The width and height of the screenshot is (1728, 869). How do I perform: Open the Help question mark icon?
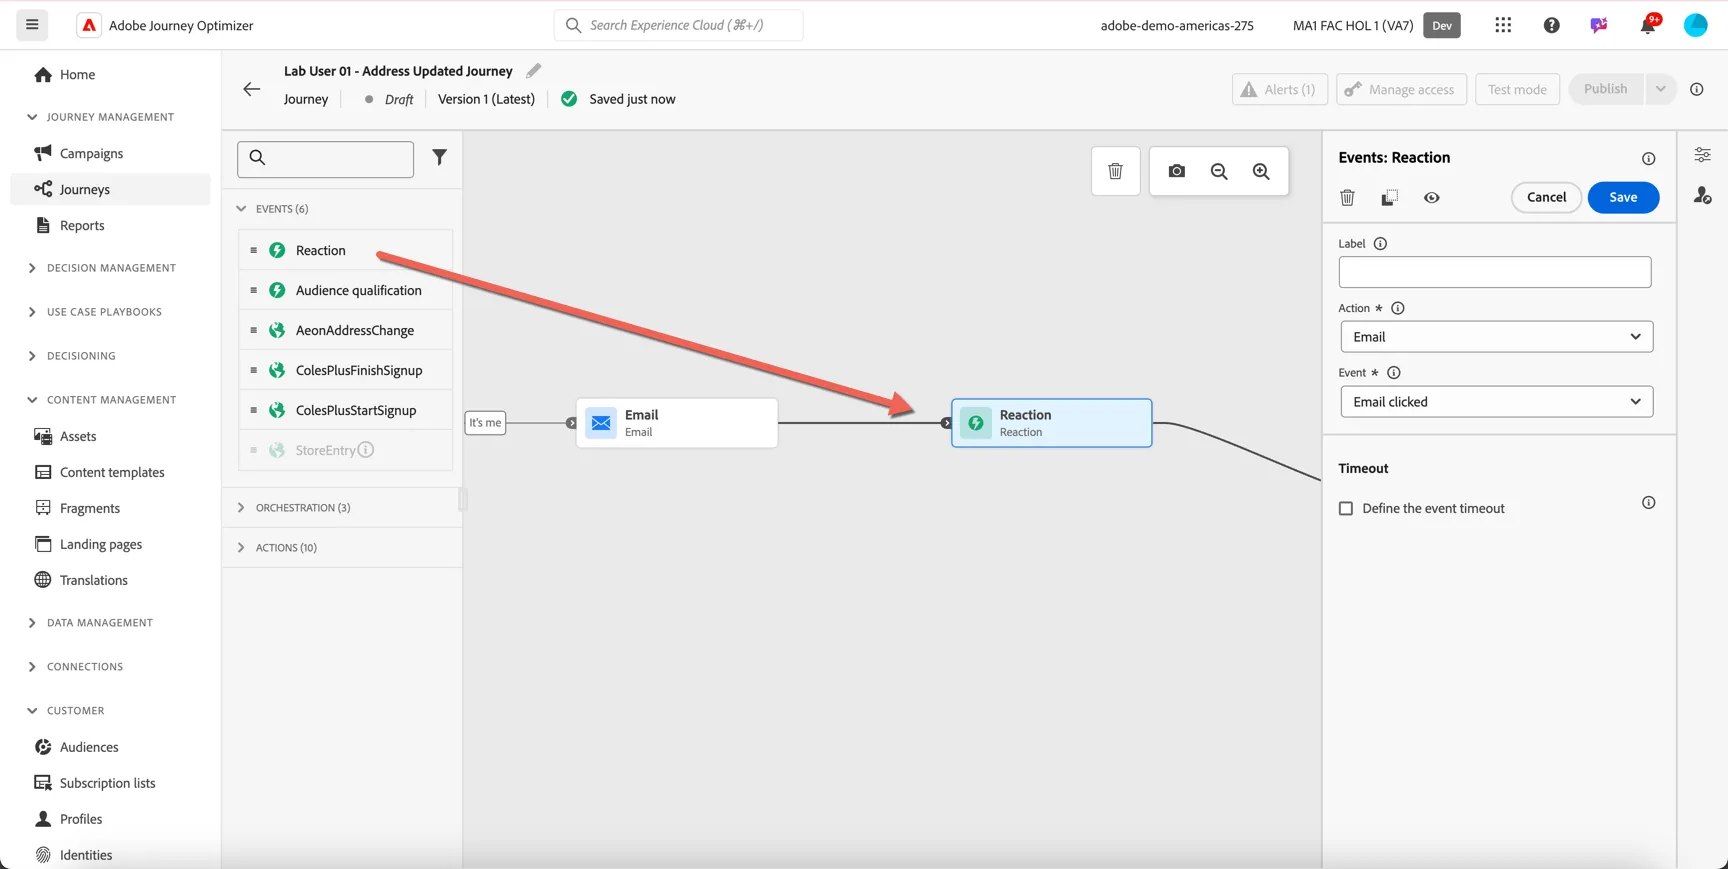[1551, 25]
